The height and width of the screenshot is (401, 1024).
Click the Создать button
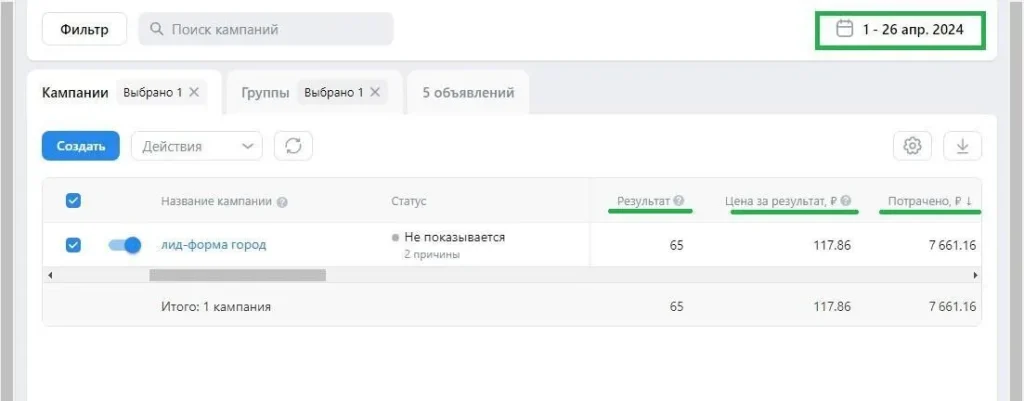81,146
